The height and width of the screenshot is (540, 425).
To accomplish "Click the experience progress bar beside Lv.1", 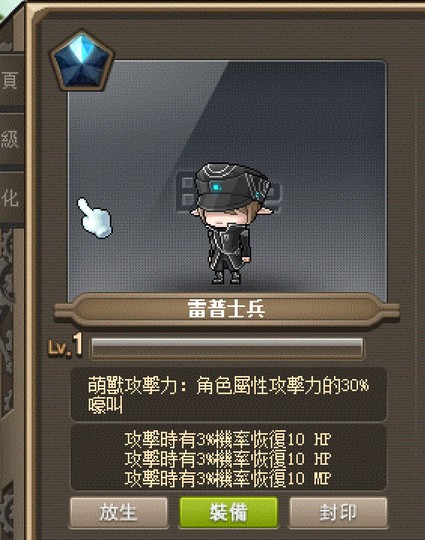I will click(227, 349).
